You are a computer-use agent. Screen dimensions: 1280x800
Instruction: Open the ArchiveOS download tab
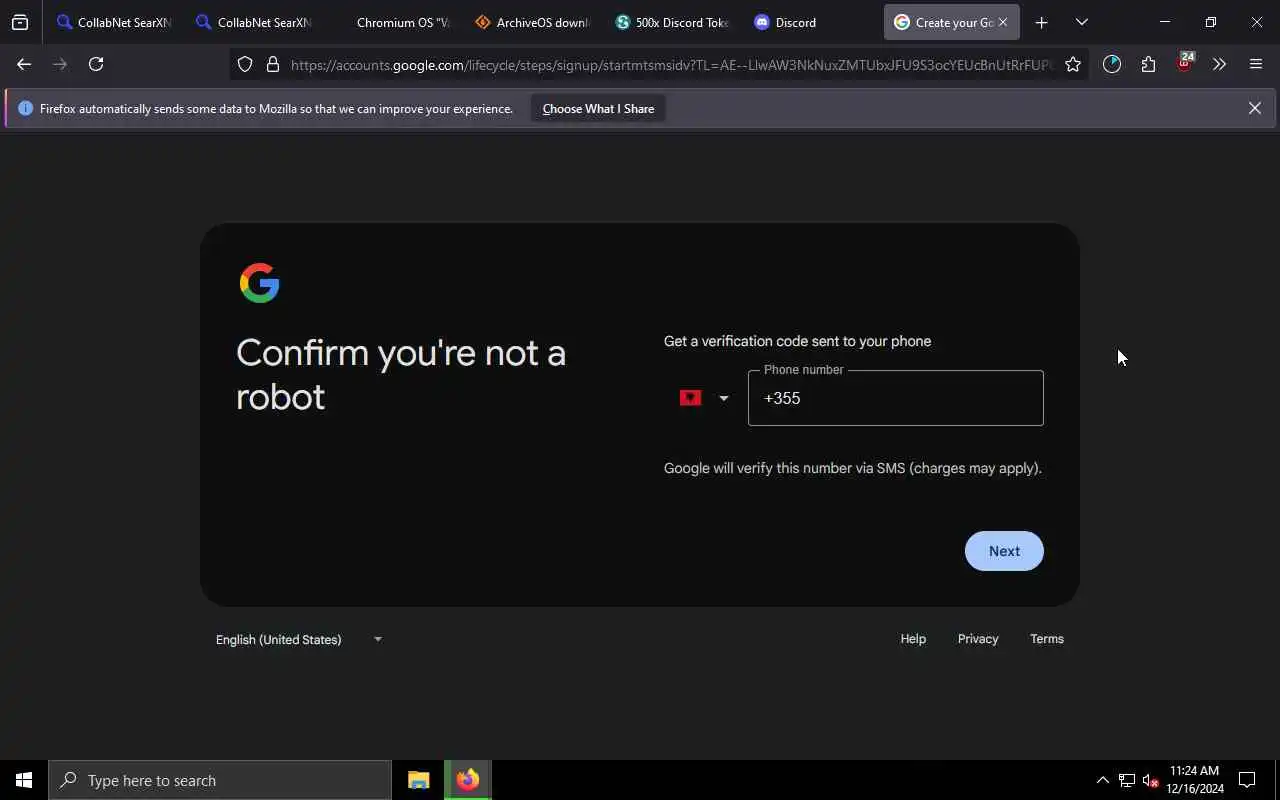tap(534, 22)
